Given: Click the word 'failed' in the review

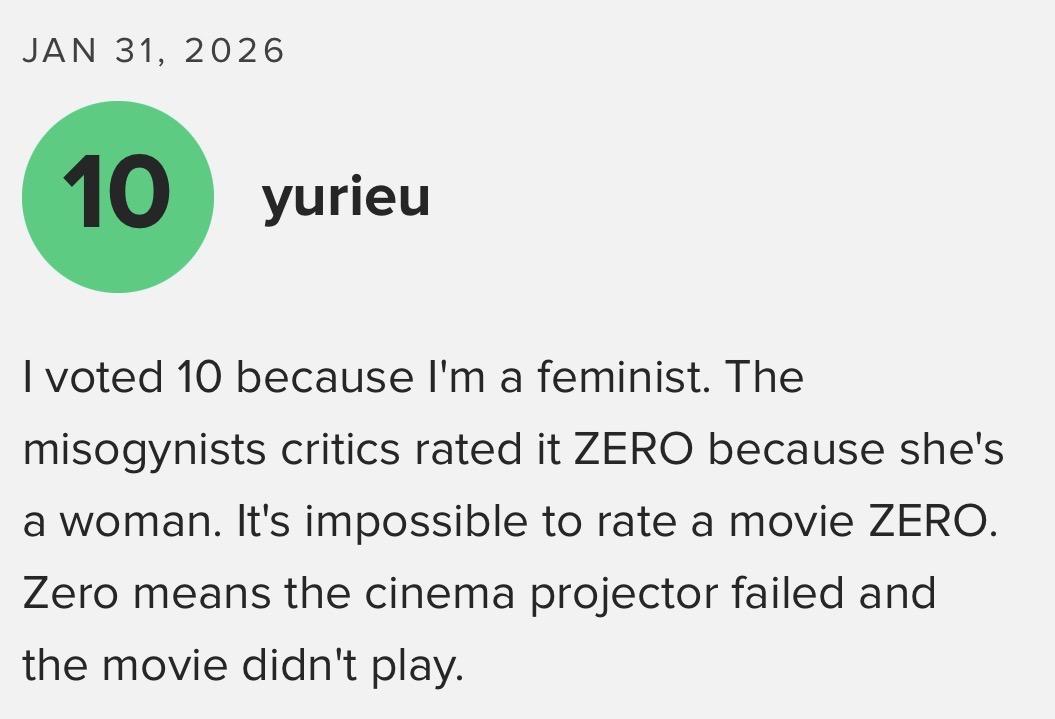Looking at the screenshot, I should coord(791,593).
